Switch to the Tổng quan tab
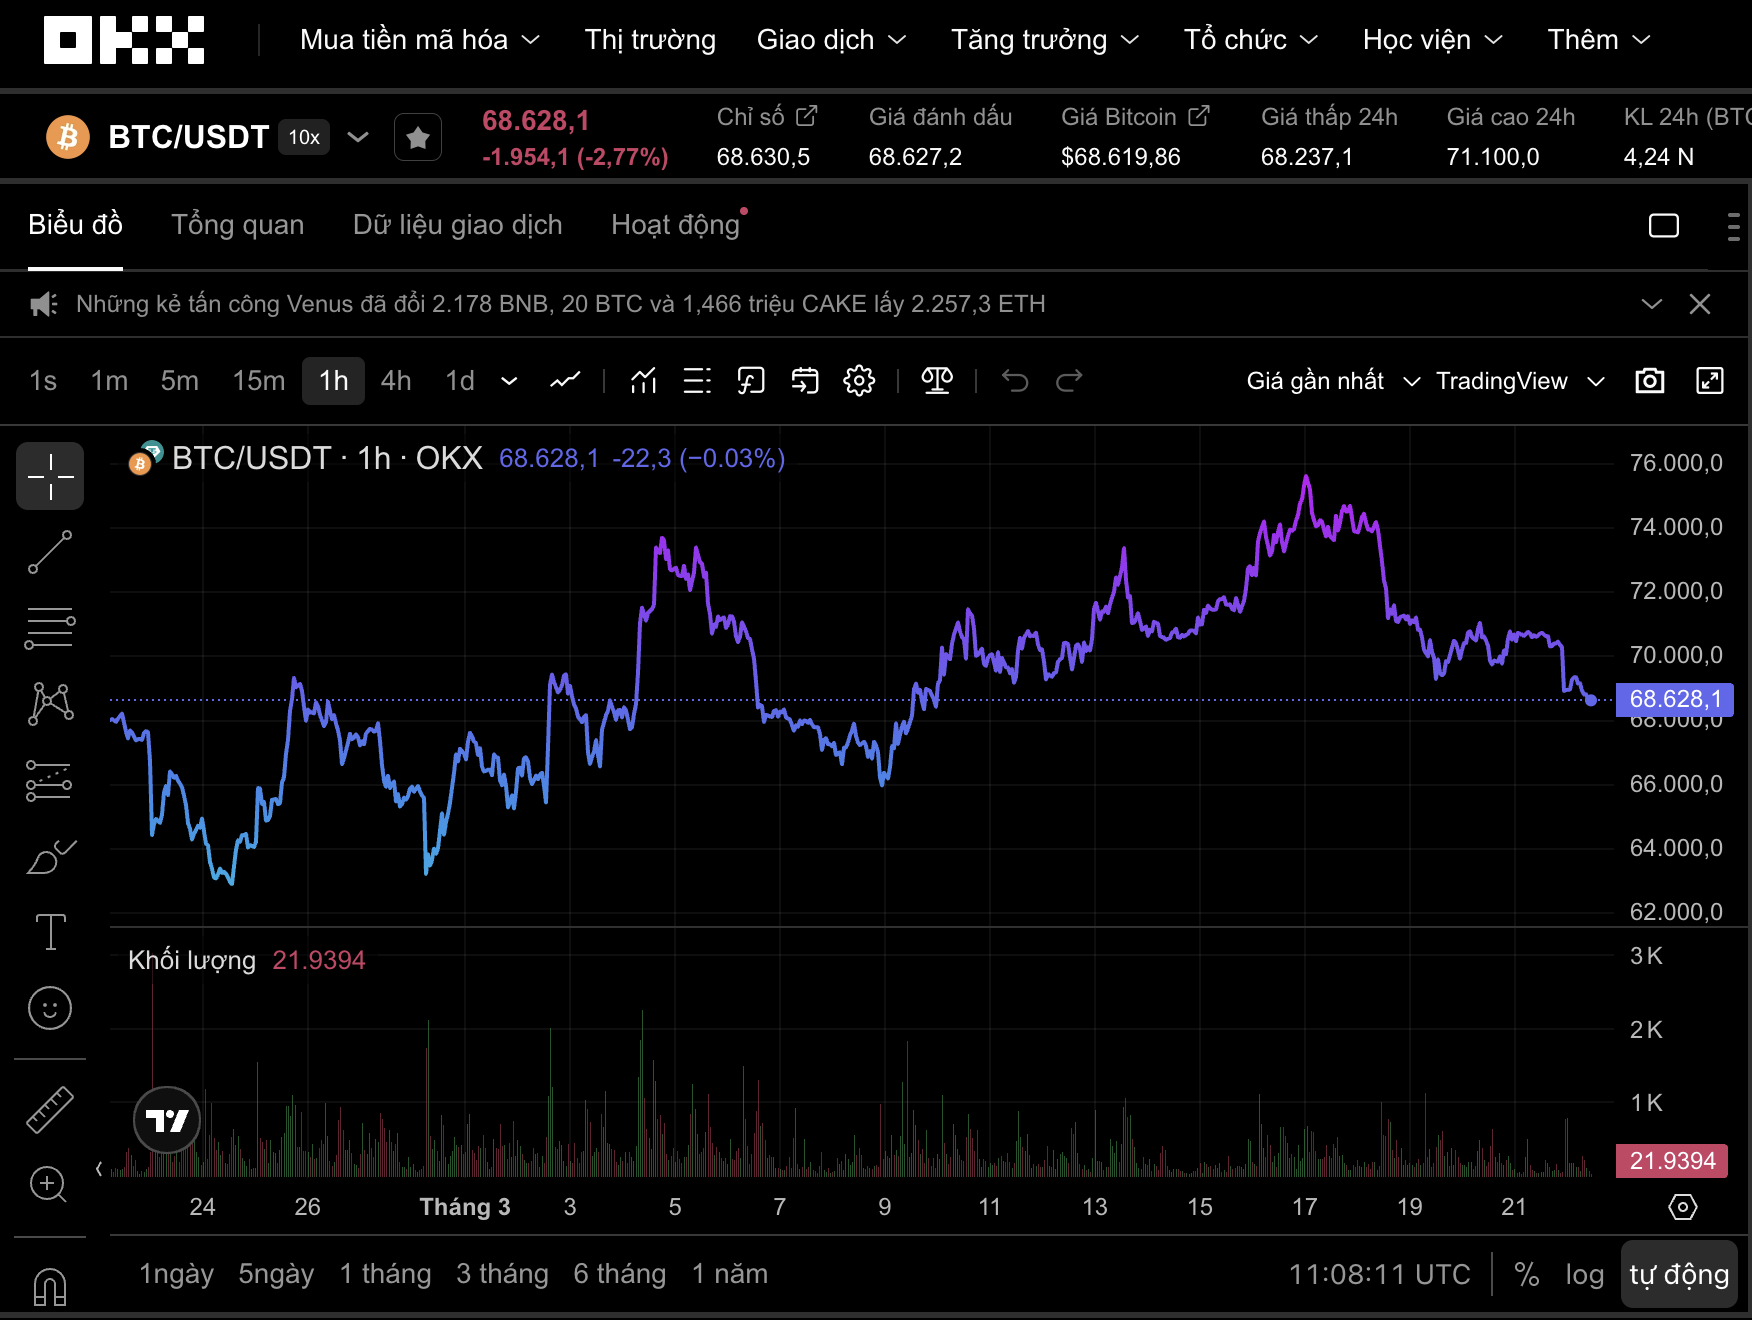The width and height of the screenshot is (1752, 1320). click(x=237, y=225)
